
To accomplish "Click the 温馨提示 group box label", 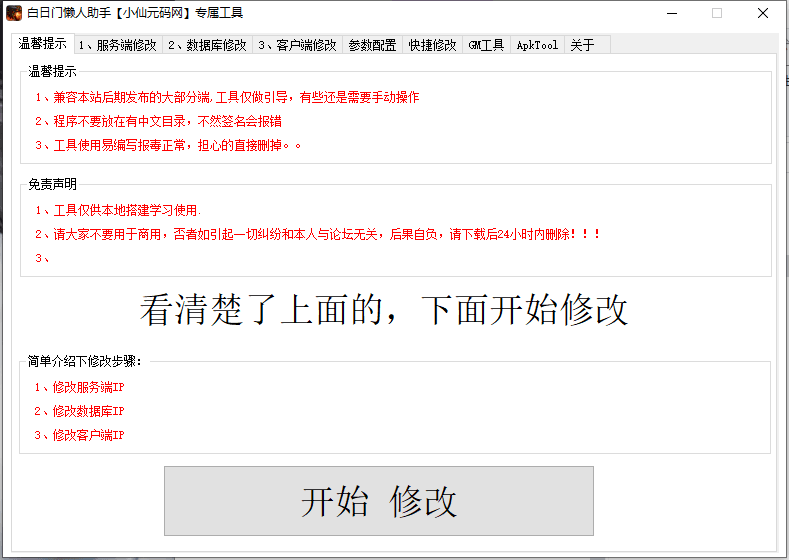I will [52, 71].
